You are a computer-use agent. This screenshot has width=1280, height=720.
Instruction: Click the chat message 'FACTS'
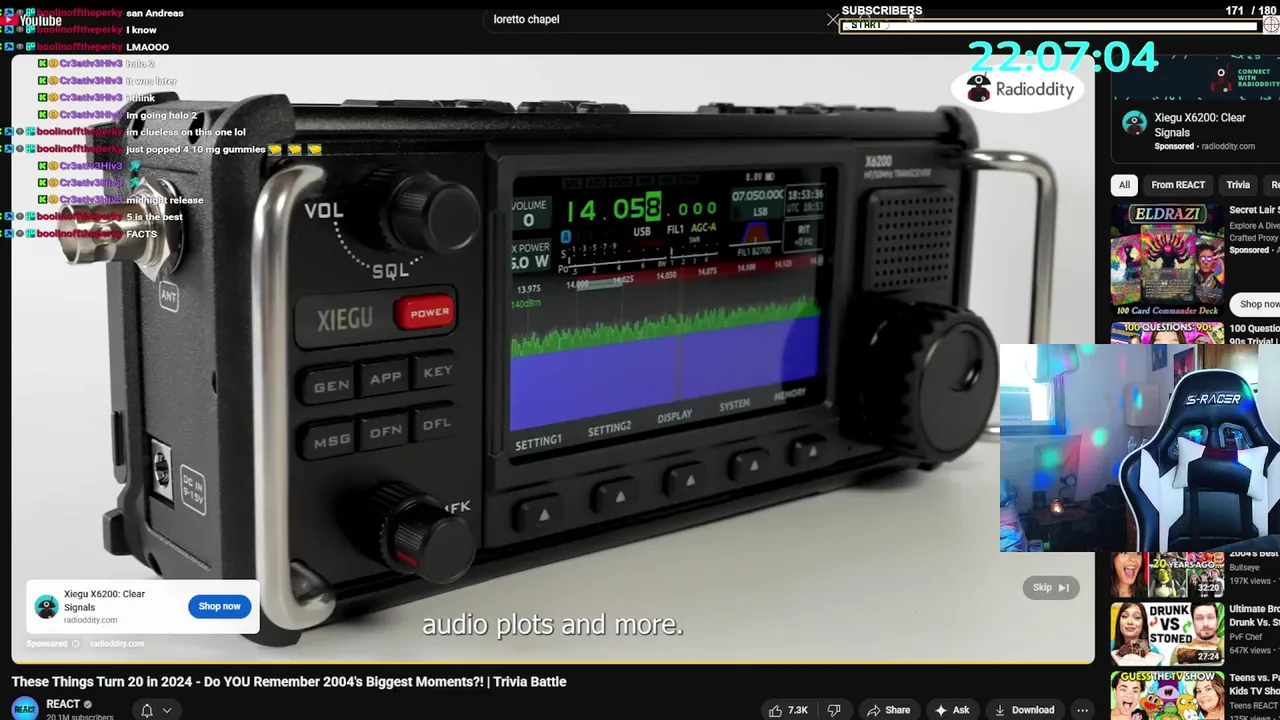pos(141,234)
